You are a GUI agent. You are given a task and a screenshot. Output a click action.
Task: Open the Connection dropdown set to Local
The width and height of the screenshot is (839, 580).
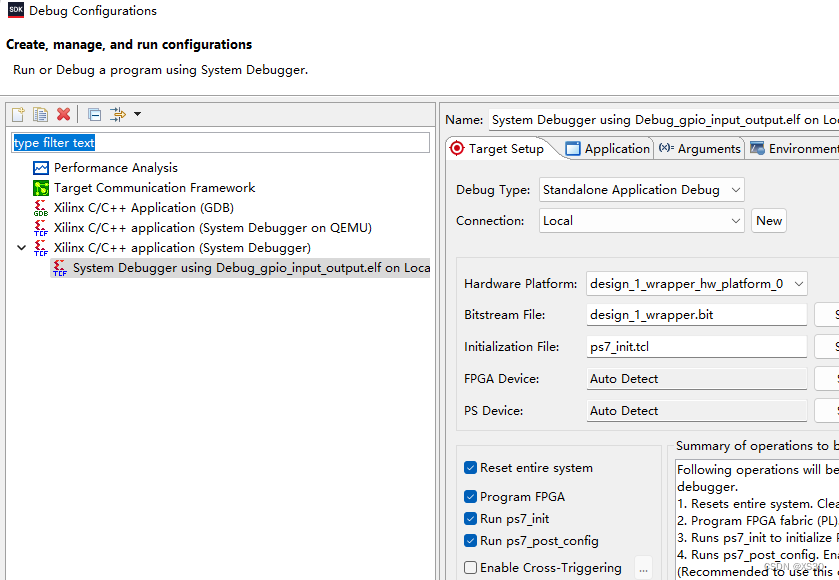tap(641, 221)
